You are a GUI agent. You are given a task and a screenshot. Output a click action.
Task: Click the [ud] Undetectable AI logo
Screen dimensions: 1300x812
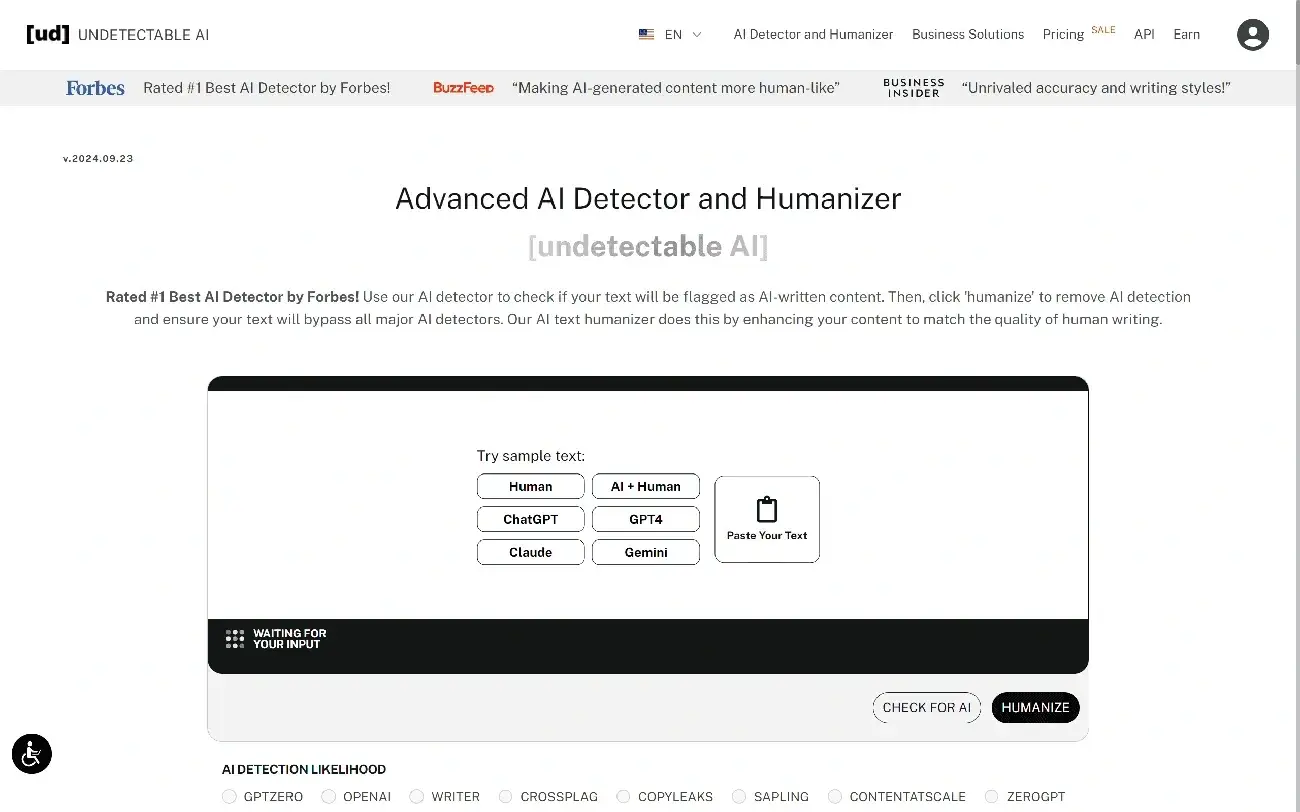[117, 34]
